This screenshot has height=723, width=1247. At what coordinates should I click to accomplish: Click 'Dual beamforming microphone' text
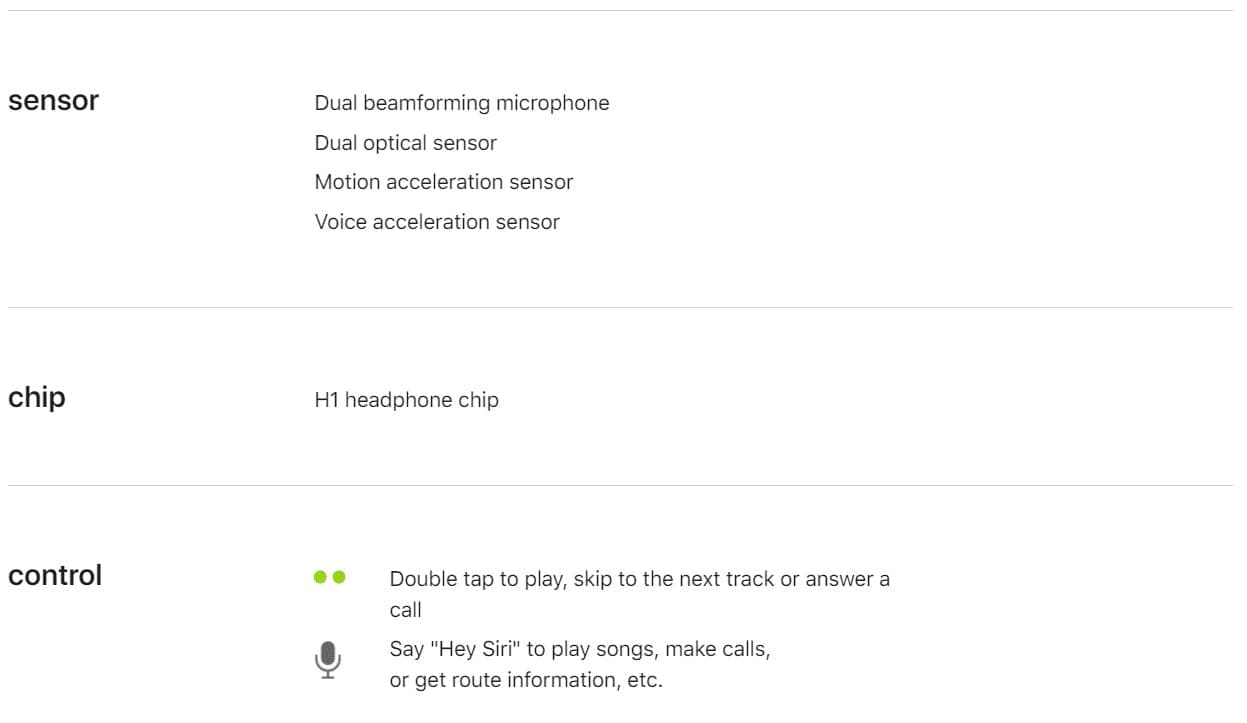[461, 103]
